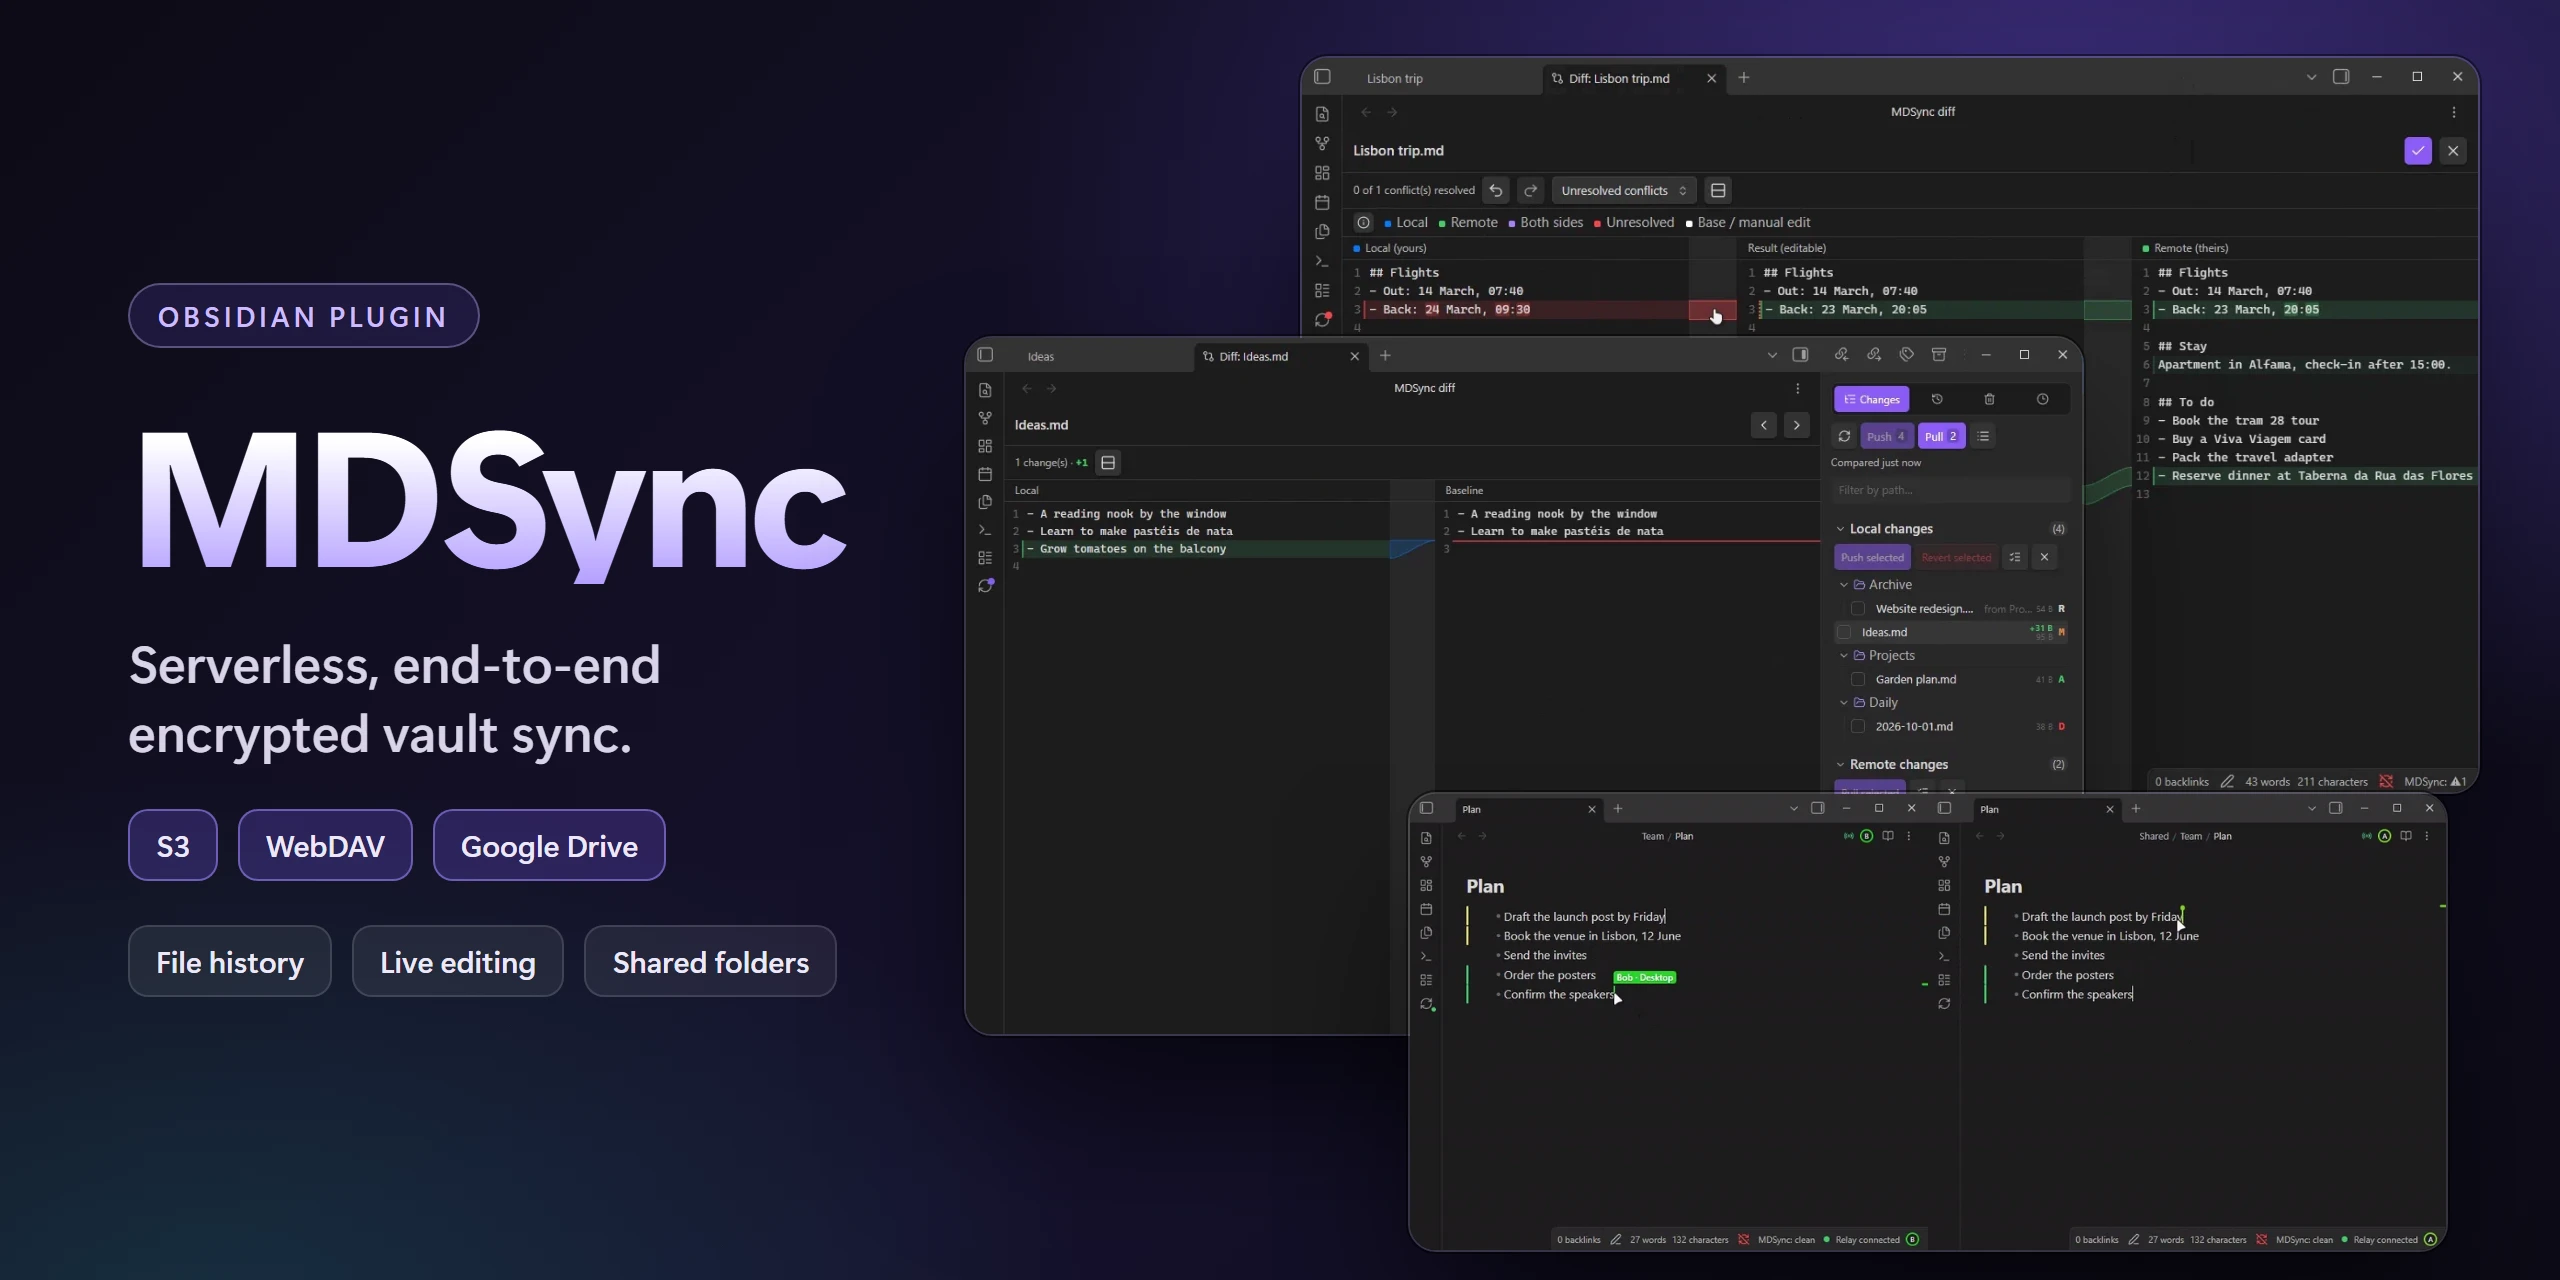Toggle the diff layout icon next to Unresolved conflicts
Screen dimensions: 2560x1280
click(x=1718, y=190)
